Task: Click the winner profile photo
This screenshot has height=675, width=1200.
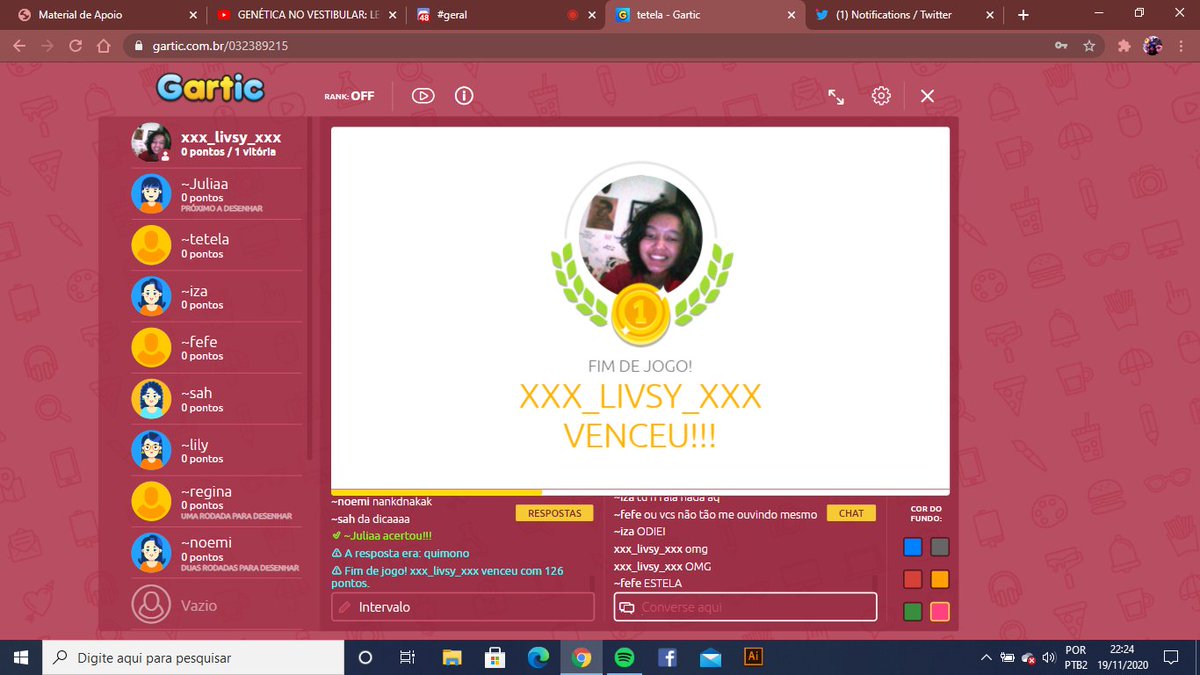Action: click(x=641, y=236)
